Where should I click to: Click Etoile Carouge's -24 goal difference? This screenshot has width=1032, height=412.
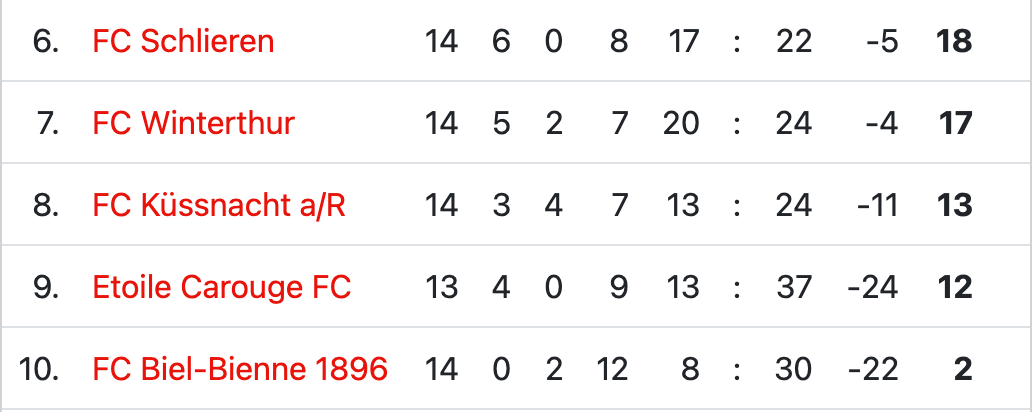pyautogui.click(x=873, y=288)
